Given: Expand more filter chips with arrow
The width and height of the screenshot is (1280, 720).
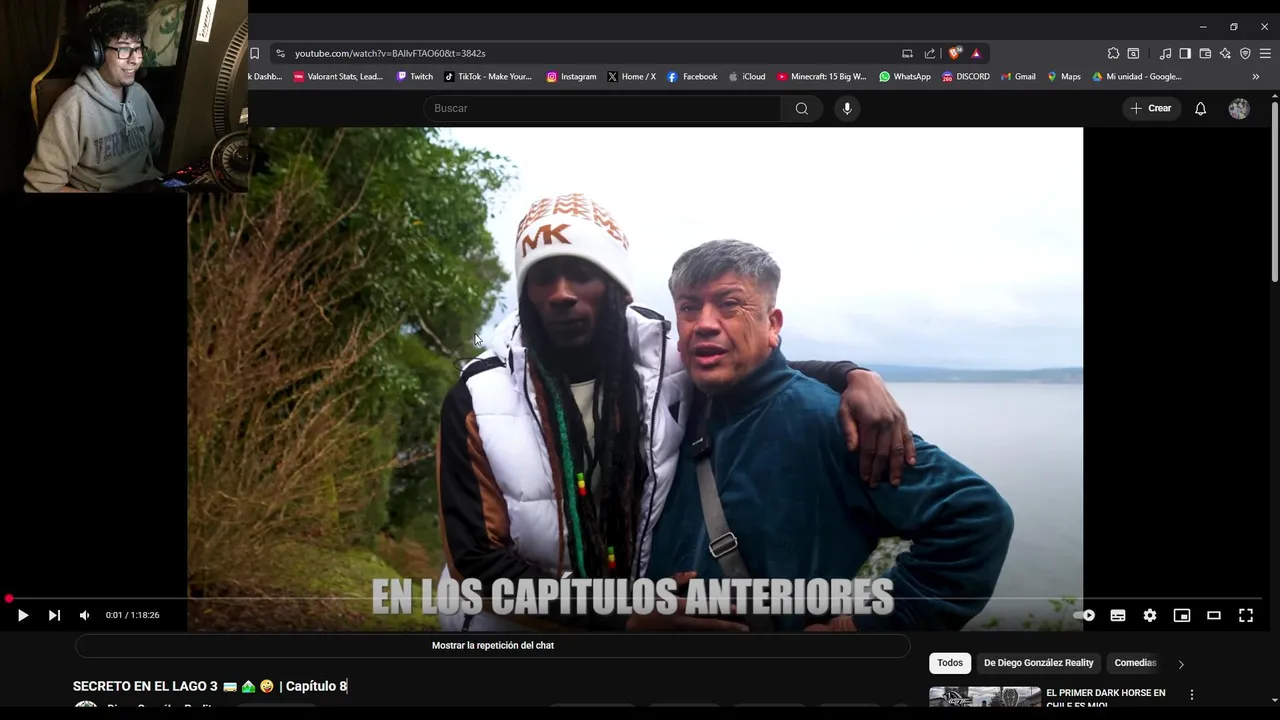Looking at the screenshot, I should coord(1181,664).
